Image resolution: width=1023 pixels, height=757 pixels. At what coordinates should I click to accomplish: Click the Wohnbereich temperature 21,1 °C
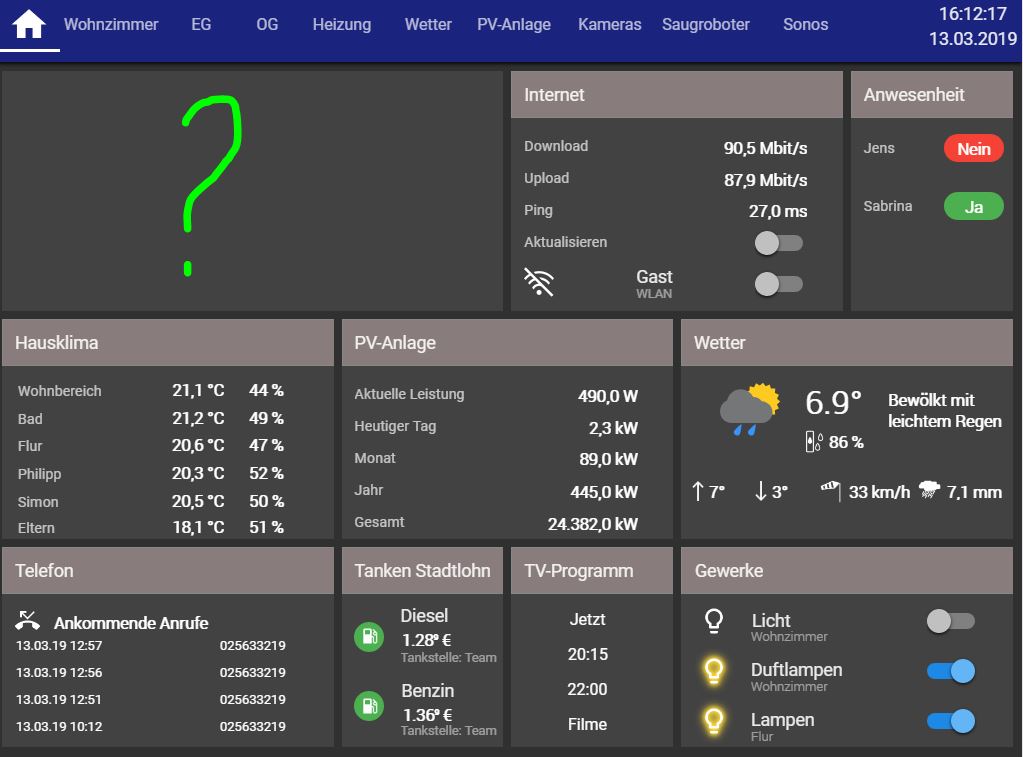coord(198,390)
